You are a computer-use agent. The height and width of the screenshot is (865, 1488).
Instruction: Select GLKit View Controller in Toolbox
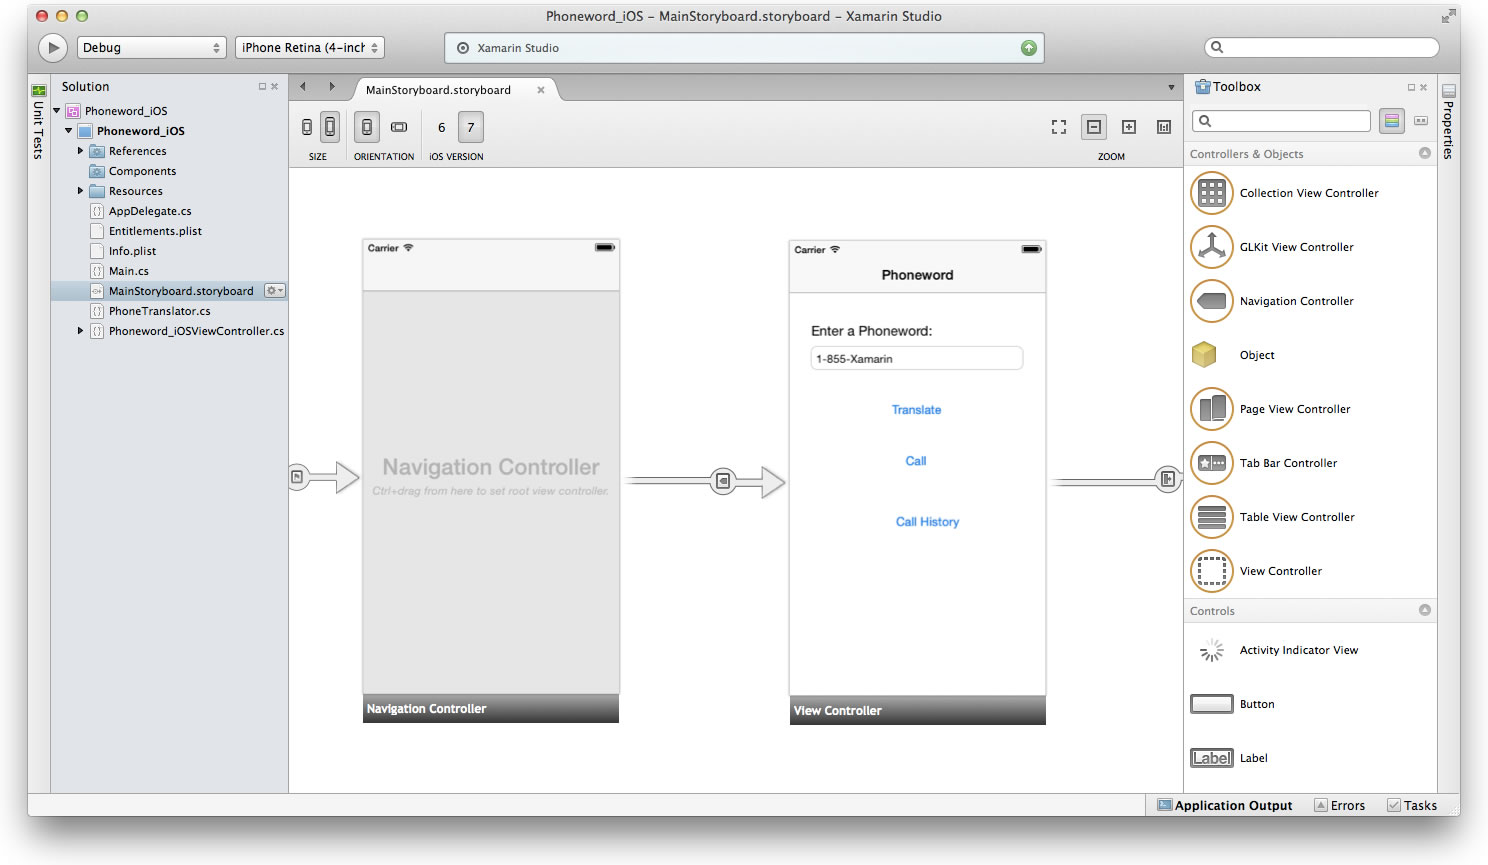click(1310, 247)
